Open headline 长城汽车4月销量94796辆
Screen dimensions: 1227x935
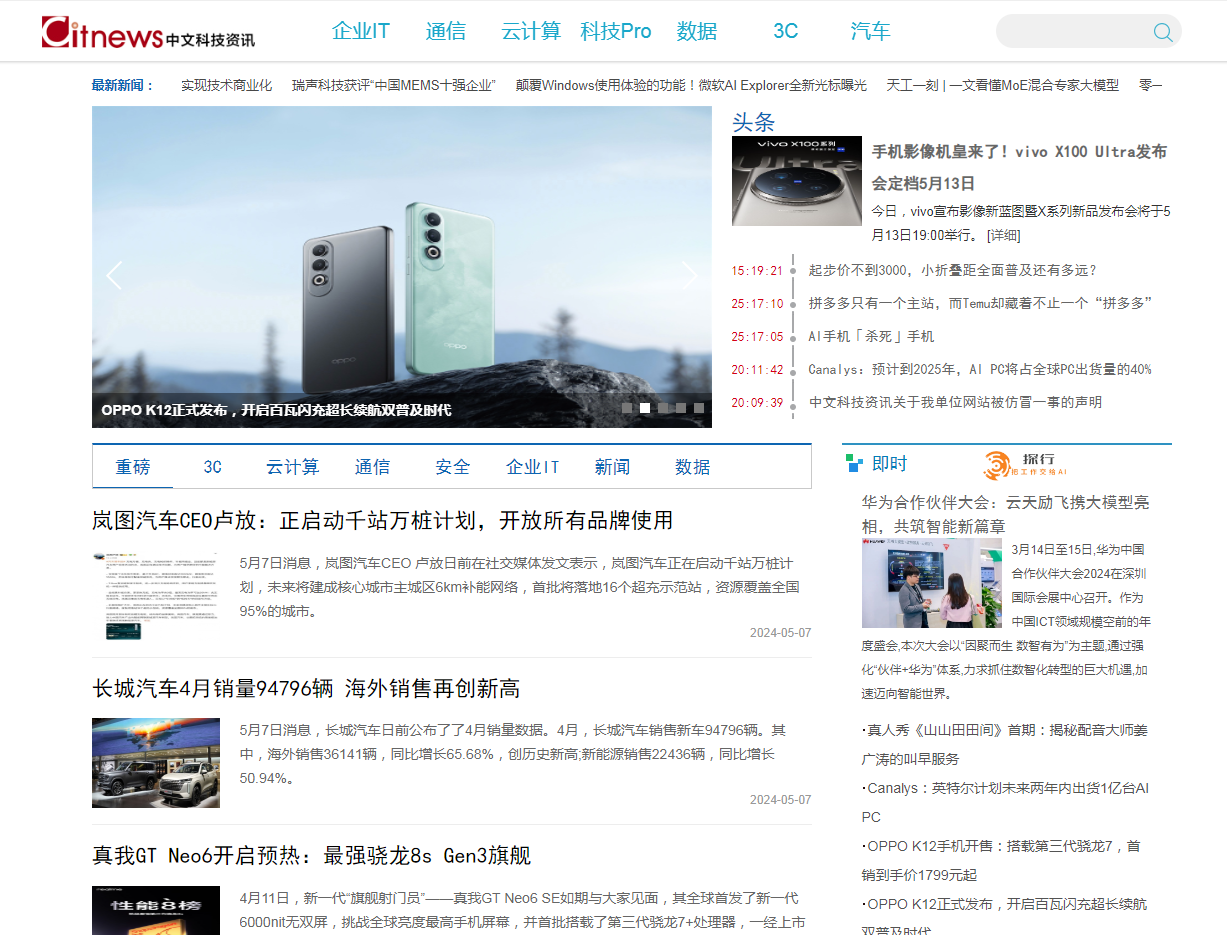[x=306, y=688]
